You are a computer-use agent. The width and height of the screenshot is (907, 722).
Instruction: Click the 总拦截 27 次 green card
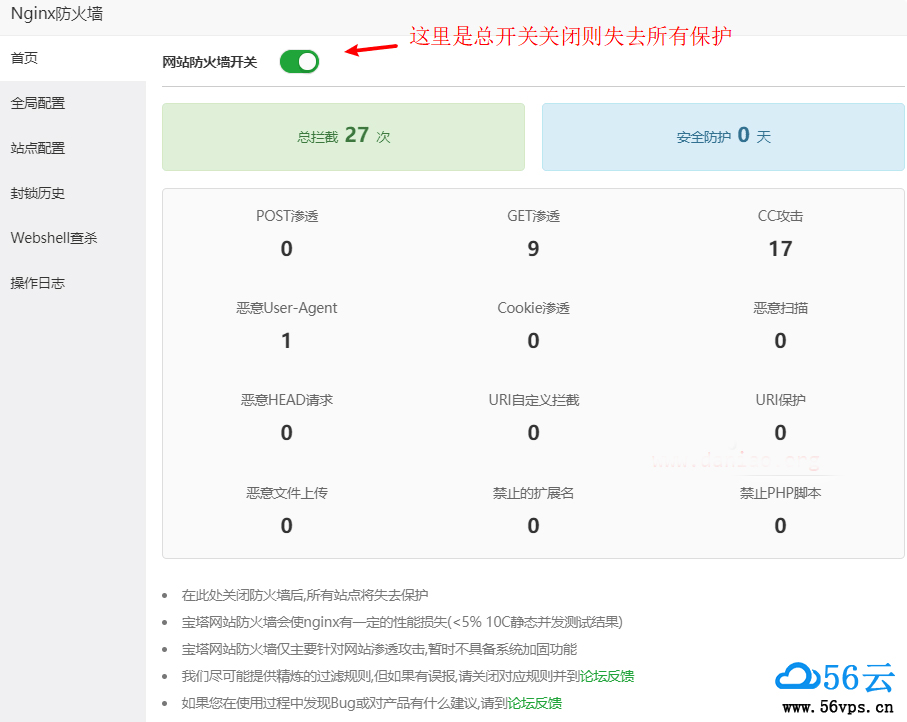pos(343,137)
